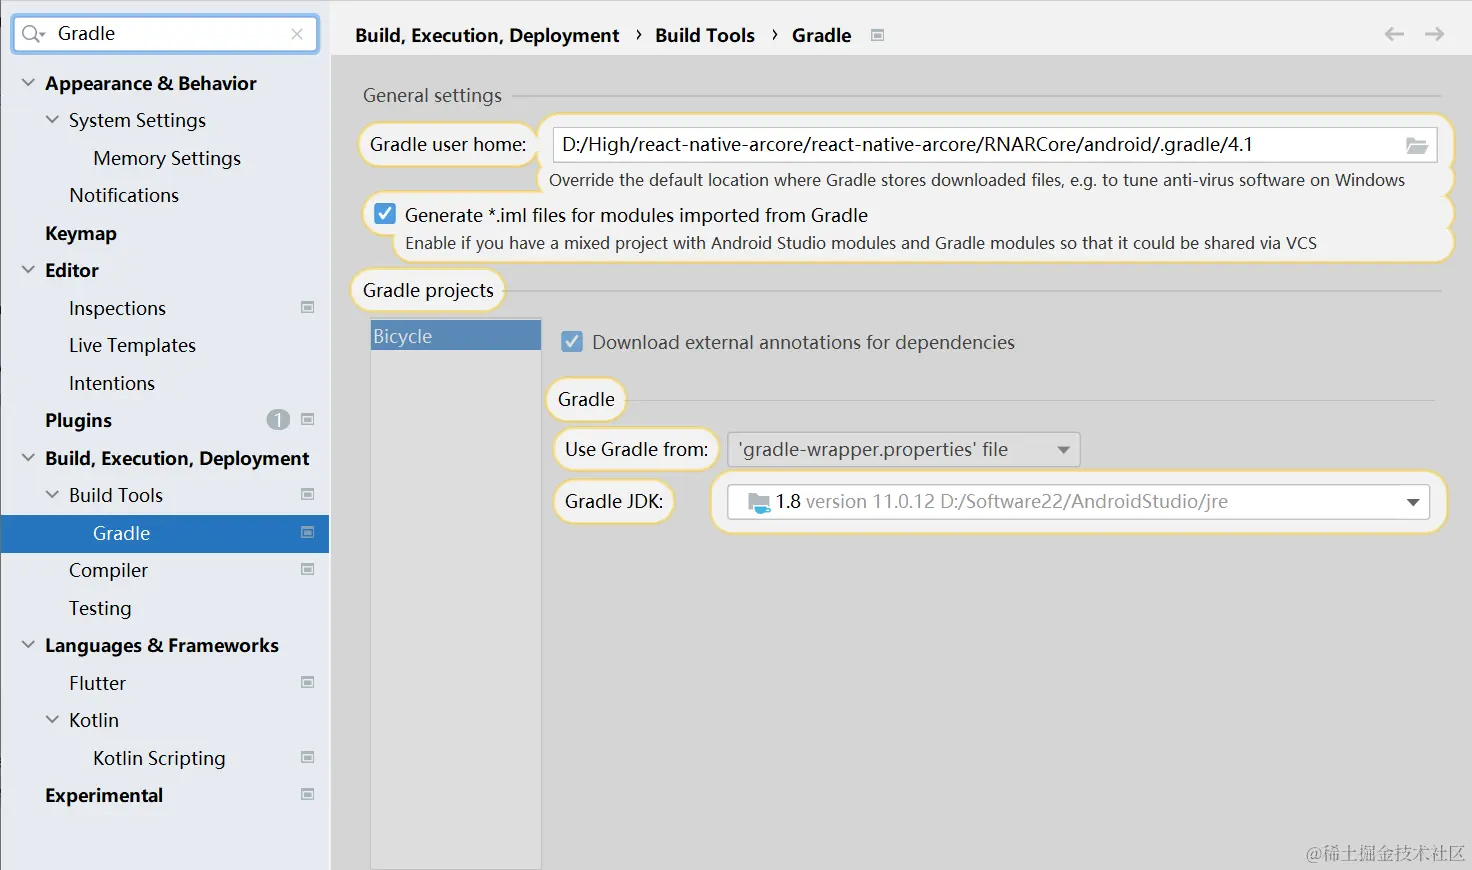Click the back navigation arrow
The image size is (1472, 870).
pos(1394,34)
